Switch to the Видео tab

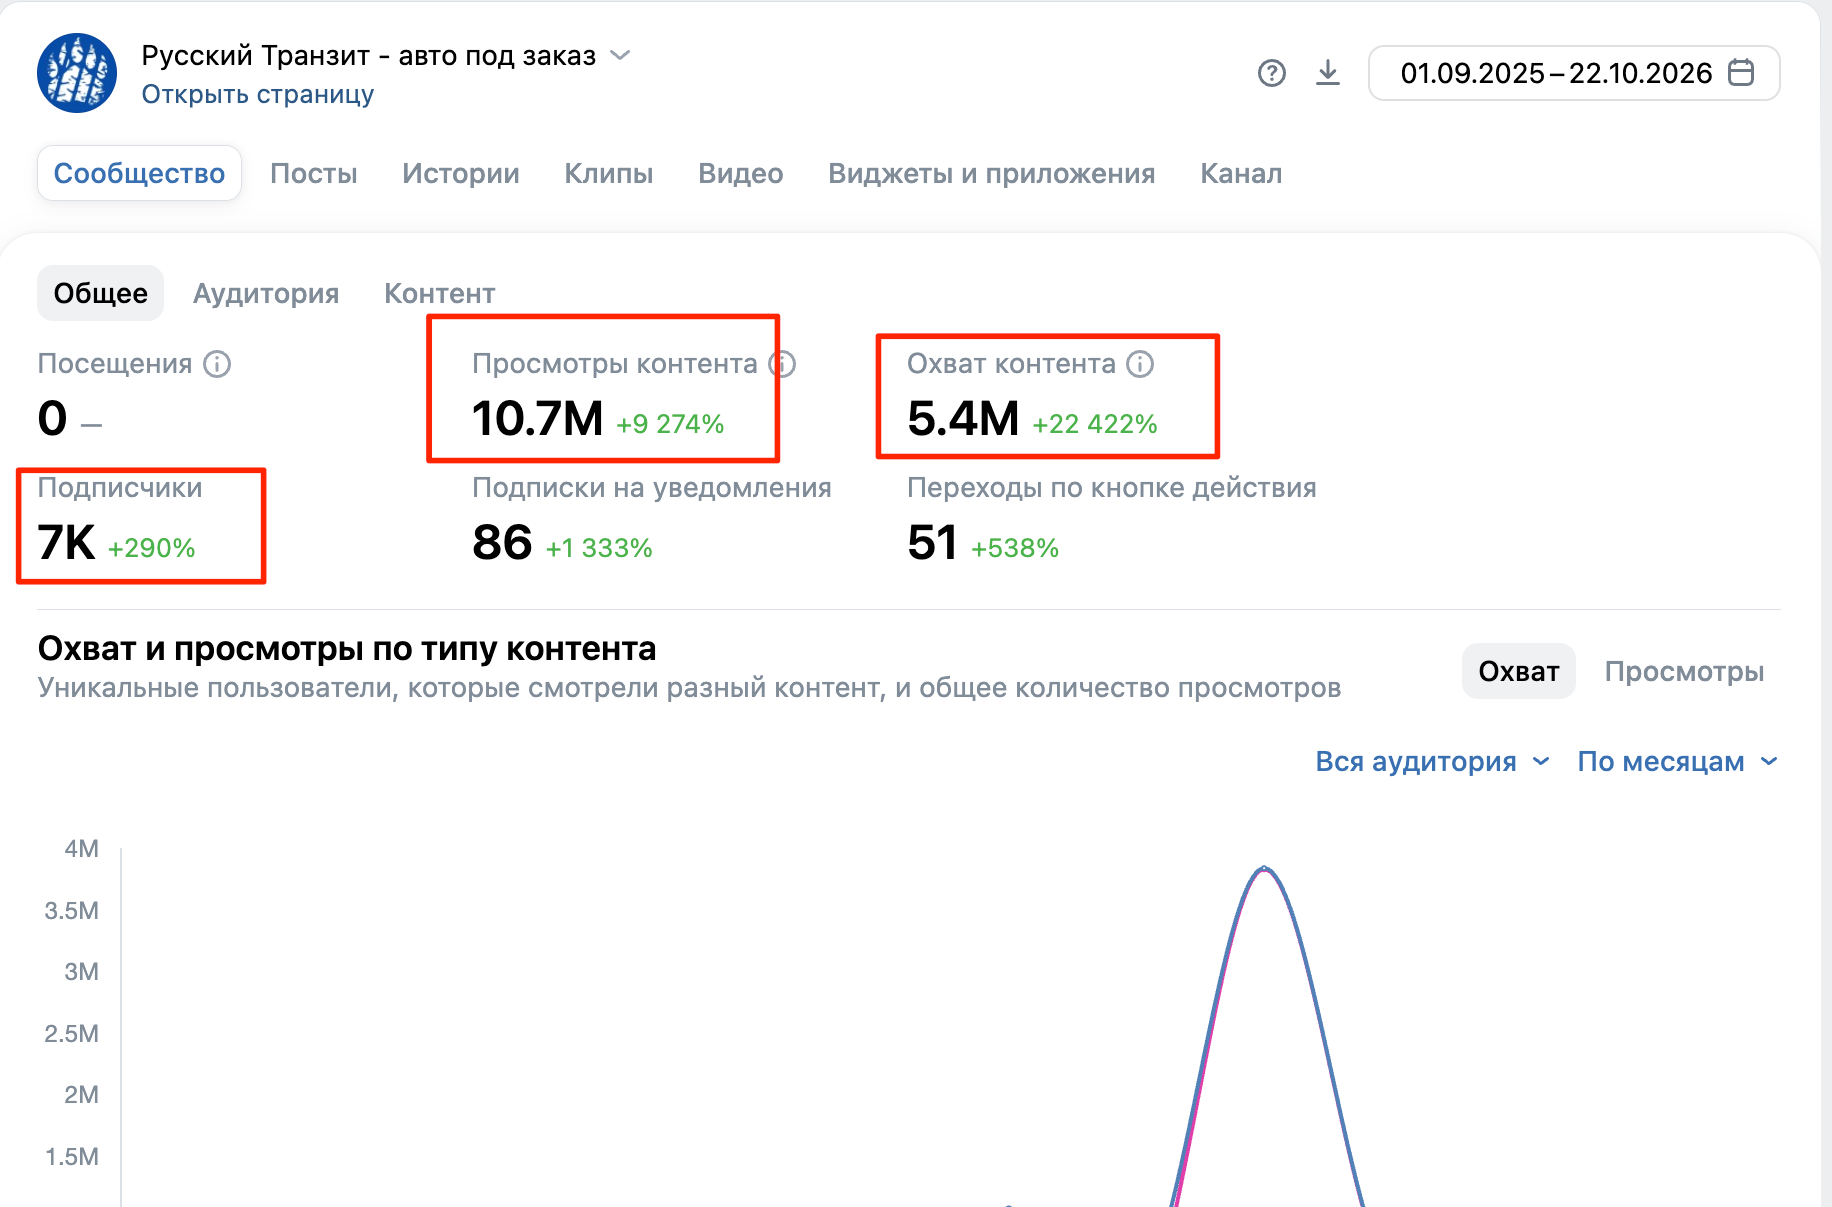pos(741,173)
